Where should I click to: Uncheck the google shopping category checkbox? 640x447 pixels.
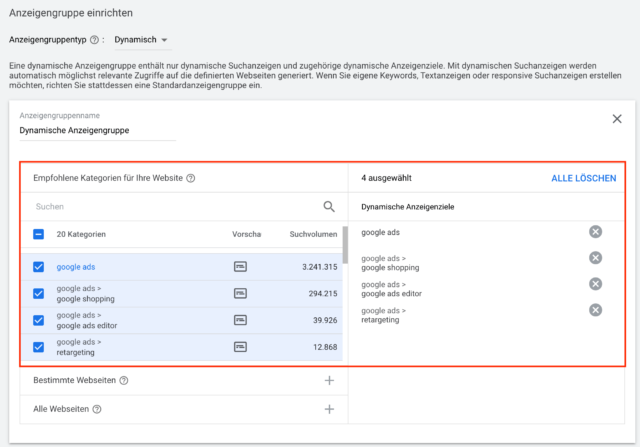tap(38, 294)
